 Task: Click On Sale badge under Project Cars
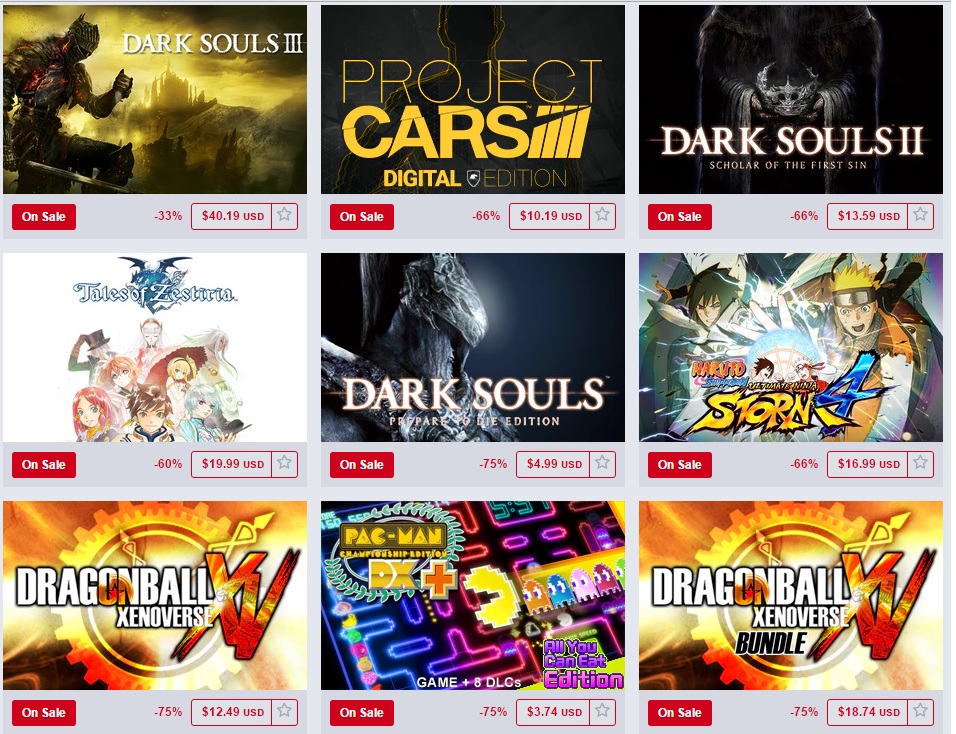point(362,216)
